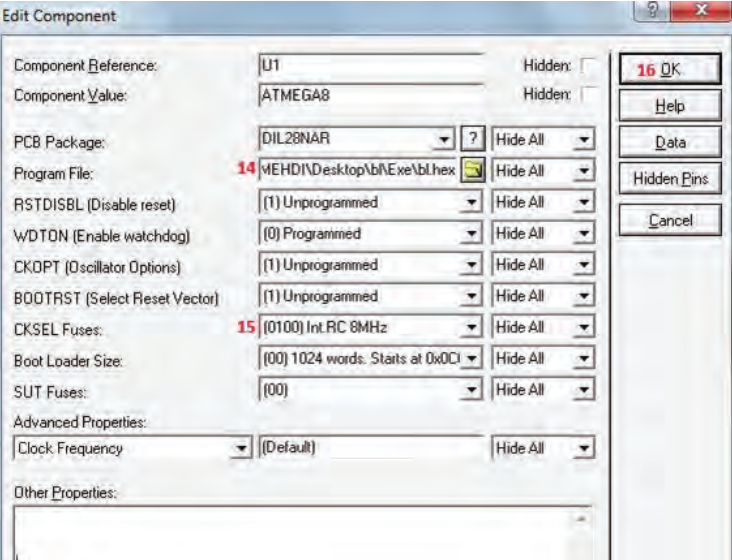Screen dimensions: 732x560
Task: Click the PCB Package question mark button
Action: [x=473, y=139]
